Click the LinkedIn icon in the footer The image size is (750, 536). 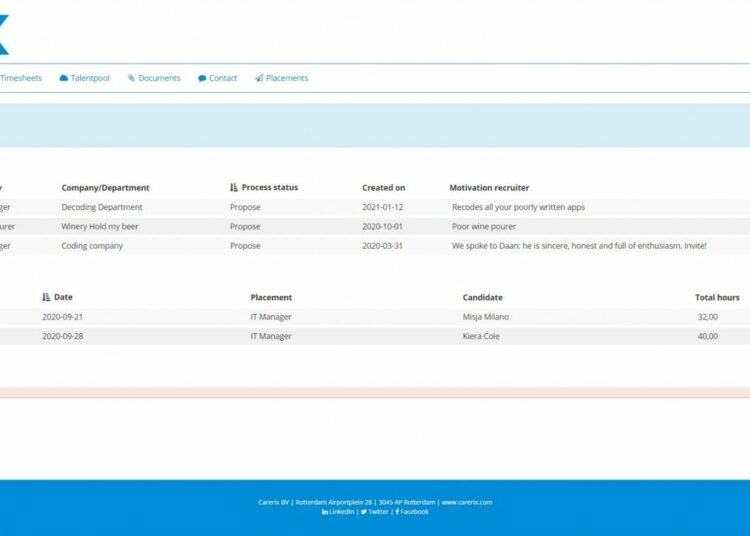(324, 512)
